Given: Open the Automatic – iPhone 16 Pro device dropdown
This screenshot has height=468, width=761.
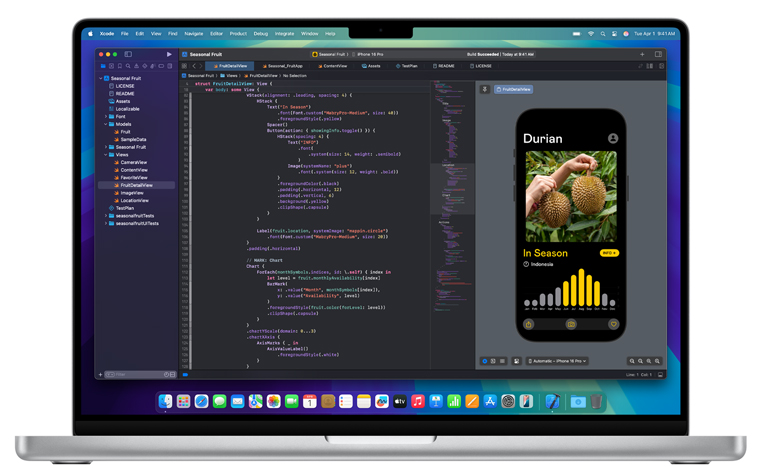Looking at the screenshot, I should (x=558, y=361).
